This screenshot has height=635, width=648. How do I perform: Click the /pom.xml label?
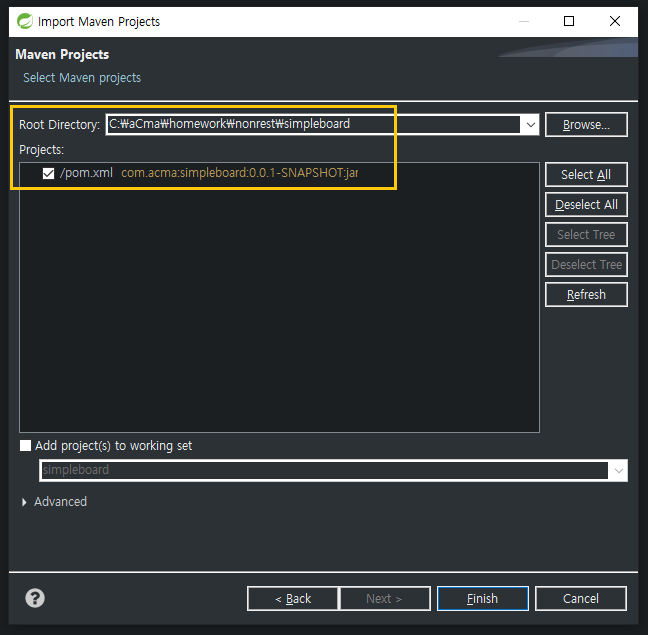click(x=86, y=173)
